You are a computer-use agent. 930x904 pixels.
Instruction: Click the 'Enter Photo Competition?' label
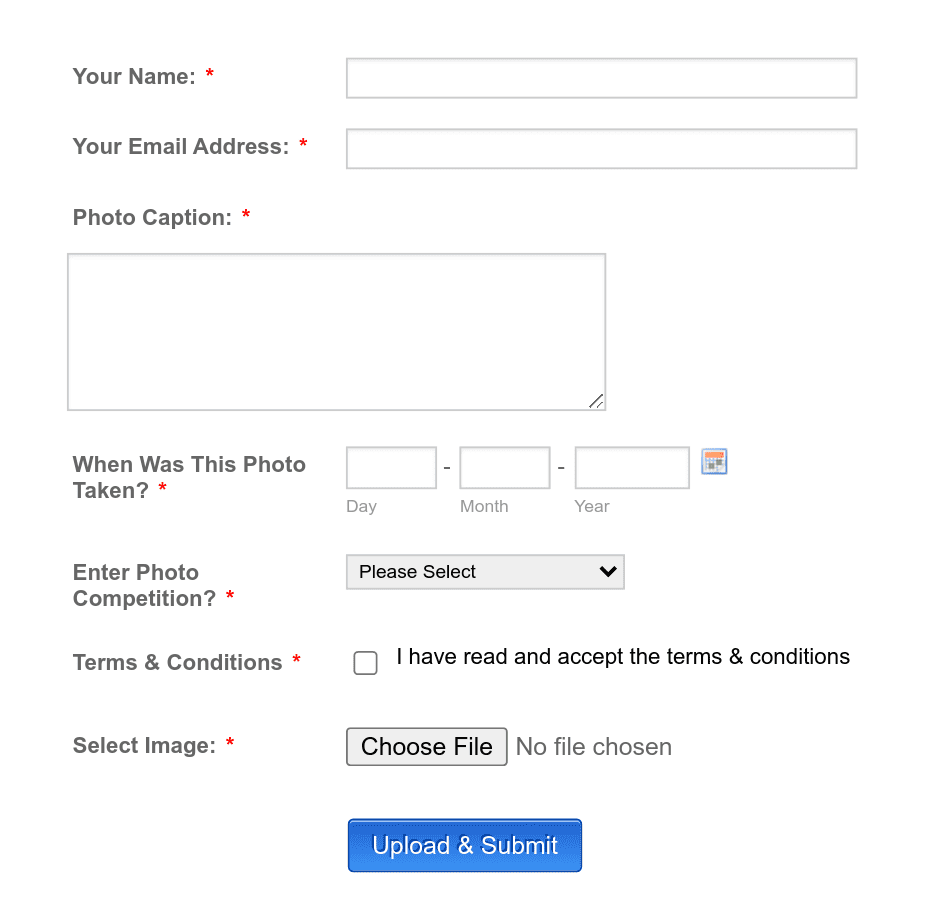point(144,585)
